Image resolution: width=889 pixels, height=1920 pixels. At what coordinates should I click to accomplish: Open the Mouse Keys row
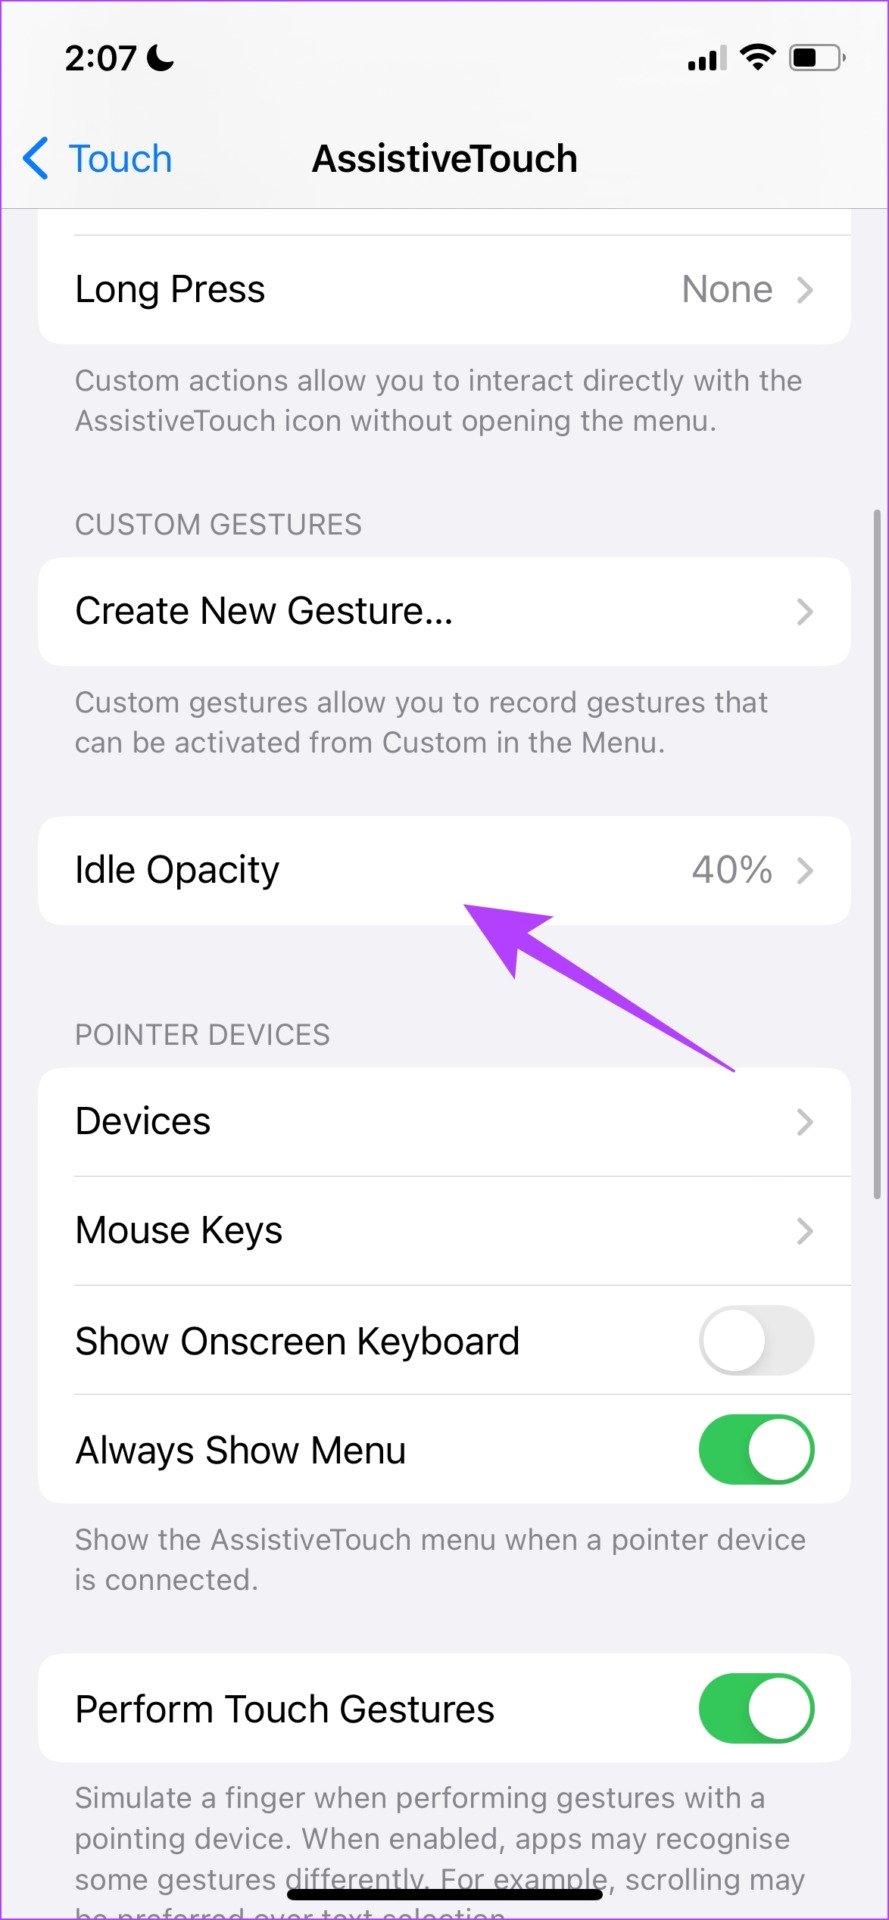[x=444, y=1231]
